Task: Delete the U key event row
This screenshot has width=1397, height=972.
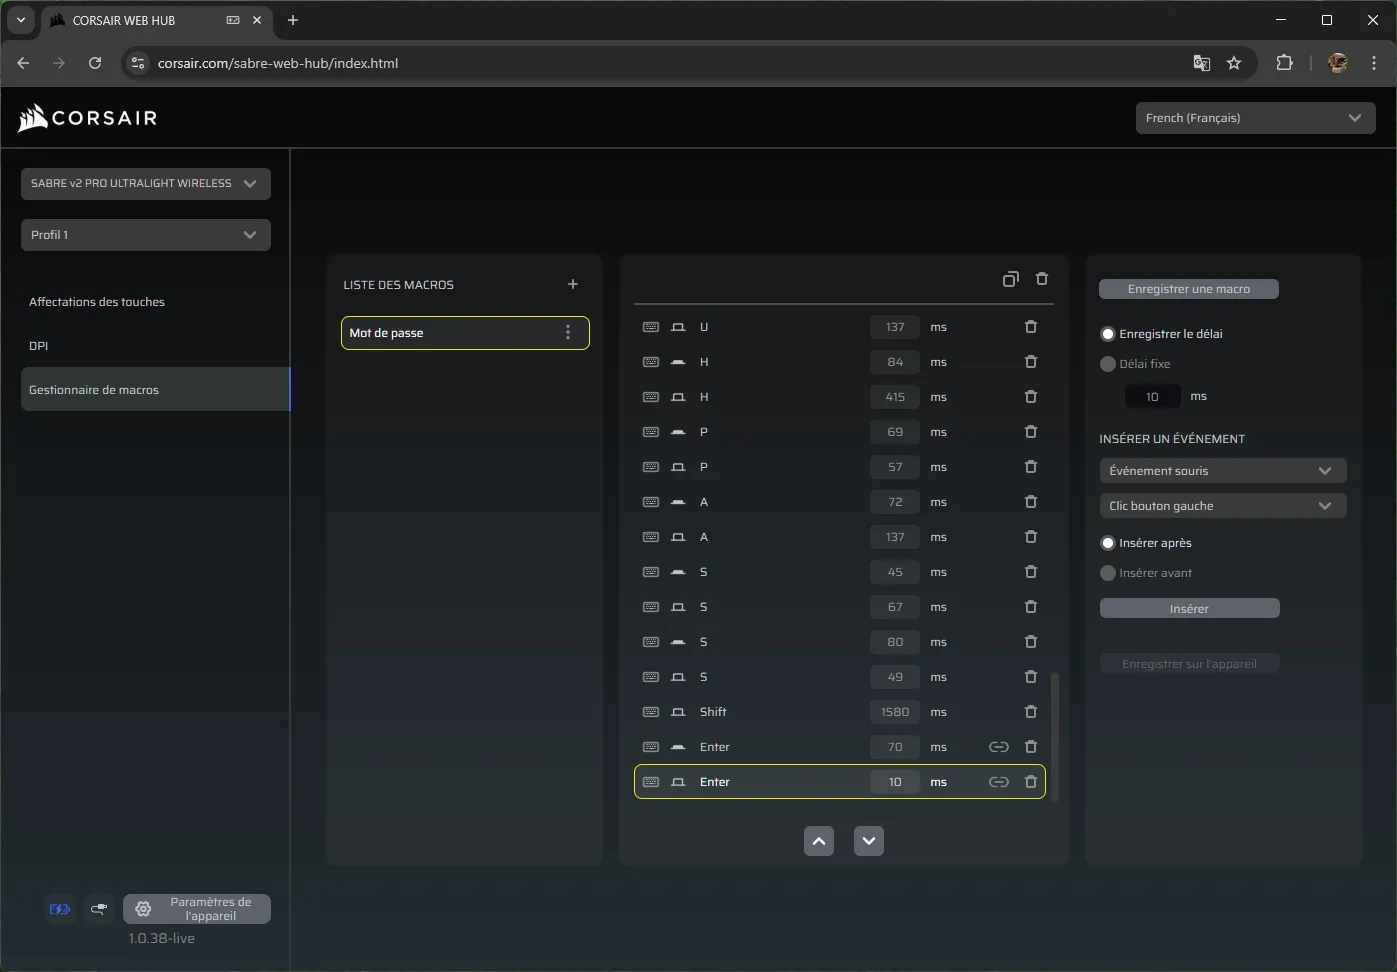Action: (x=1031, y=327)
